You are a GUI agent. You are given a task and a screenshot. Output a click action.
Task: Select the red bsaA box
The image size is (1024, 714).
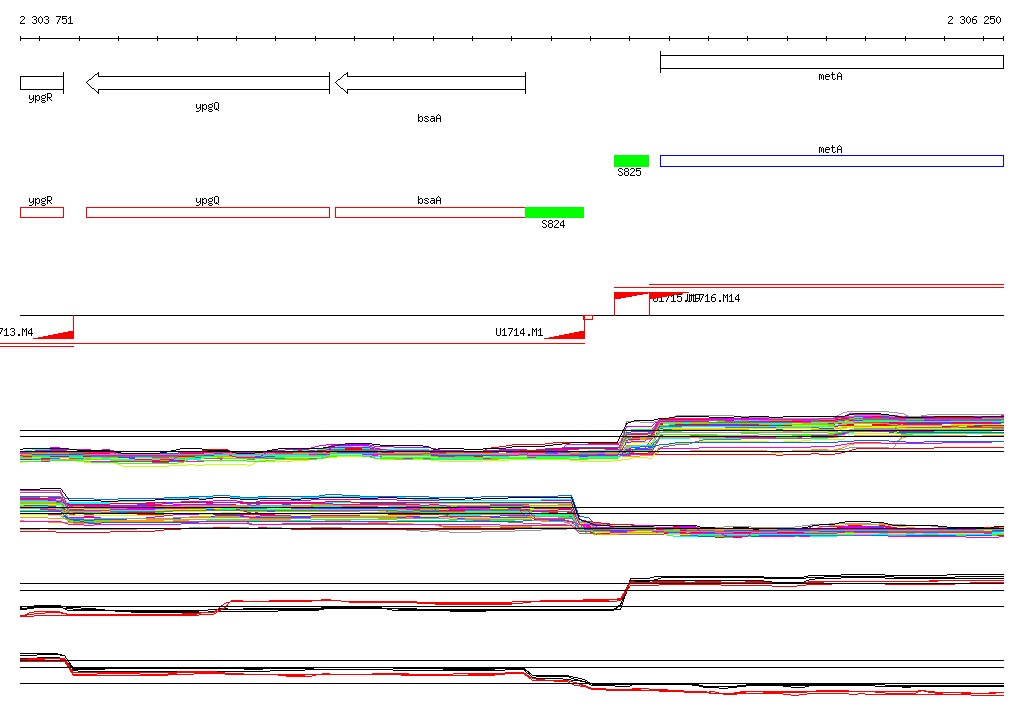pos(430,212)
